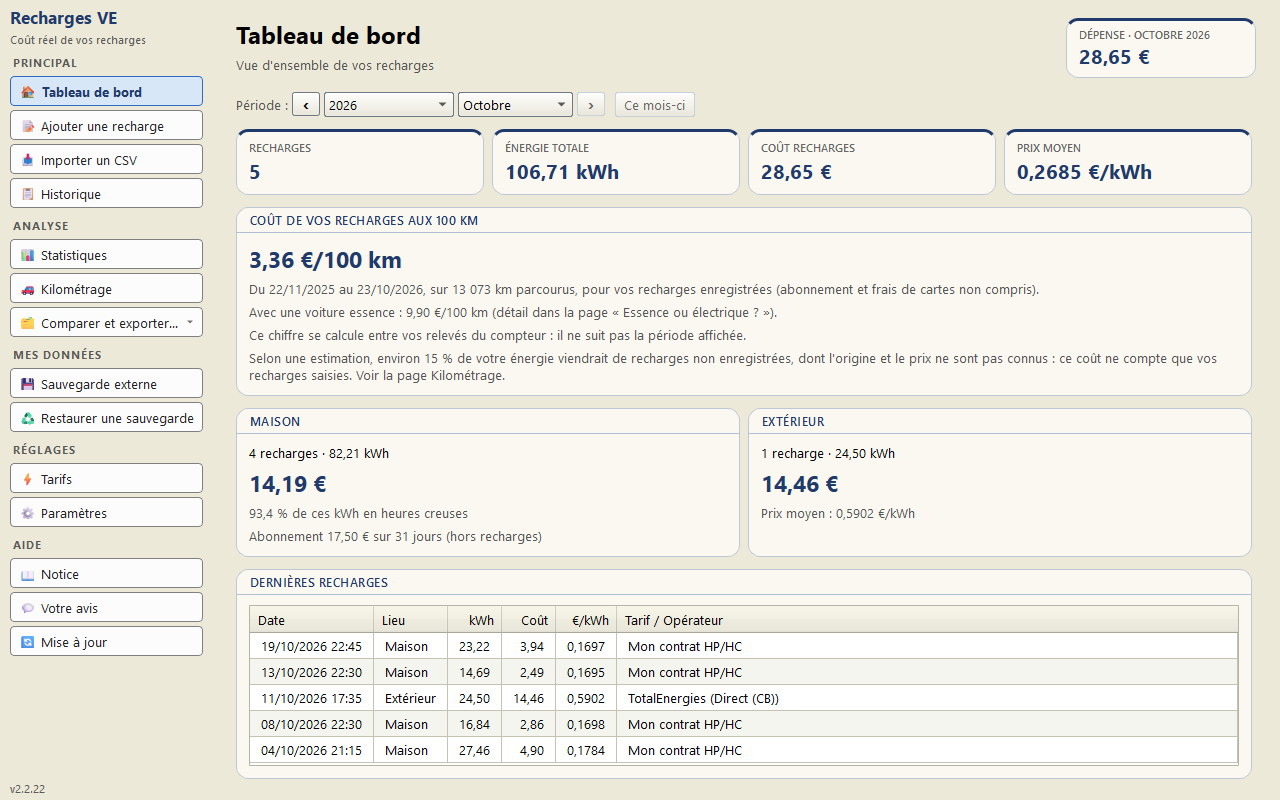Click the Prix moyen 0,2685 €/kWh card
This screenshot has width=1280, height=800.
point(1128,161)
